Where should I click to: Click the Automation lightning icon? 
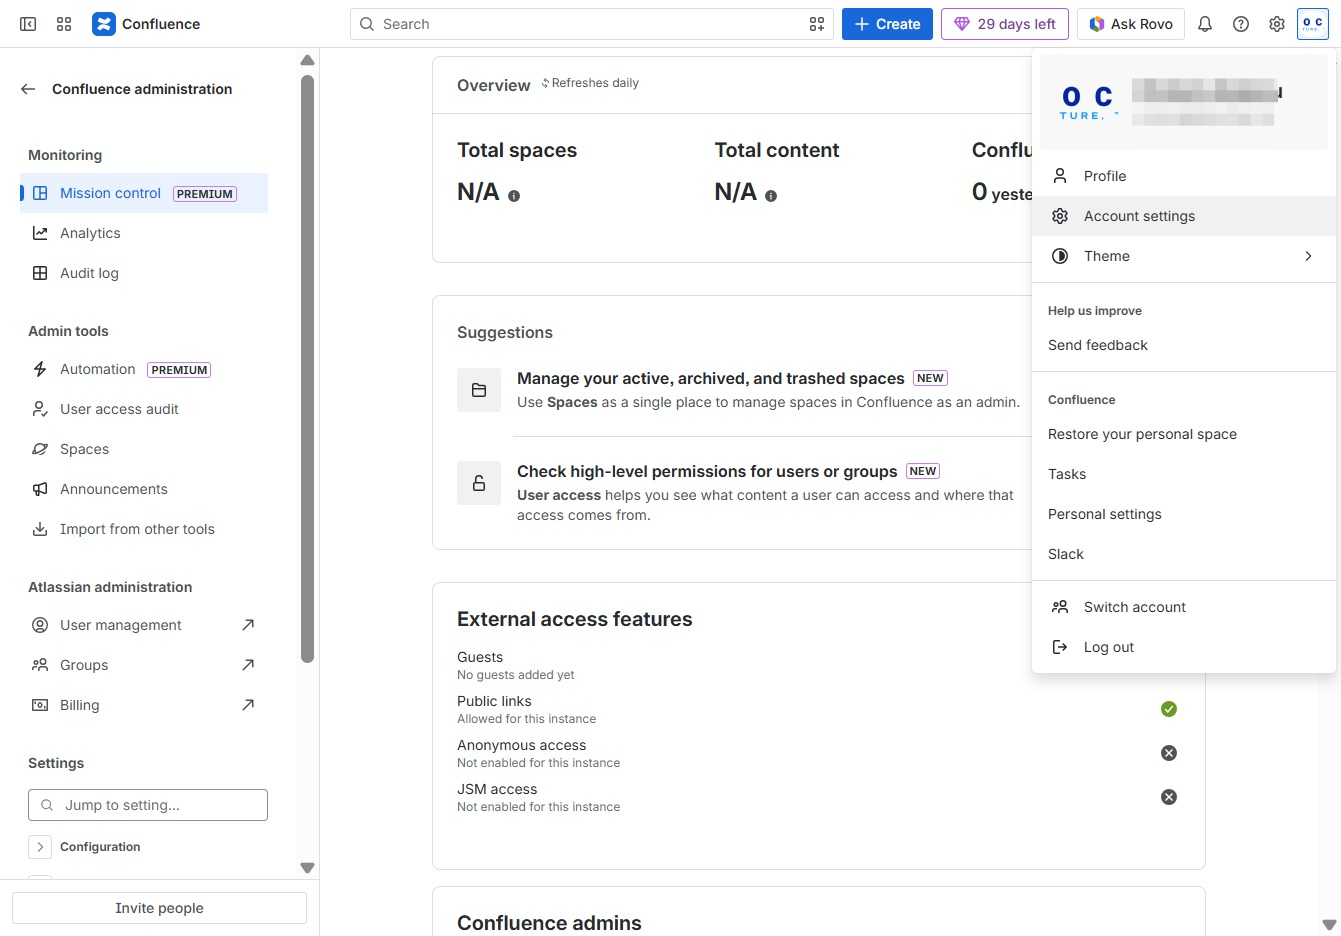coord(40,369)
